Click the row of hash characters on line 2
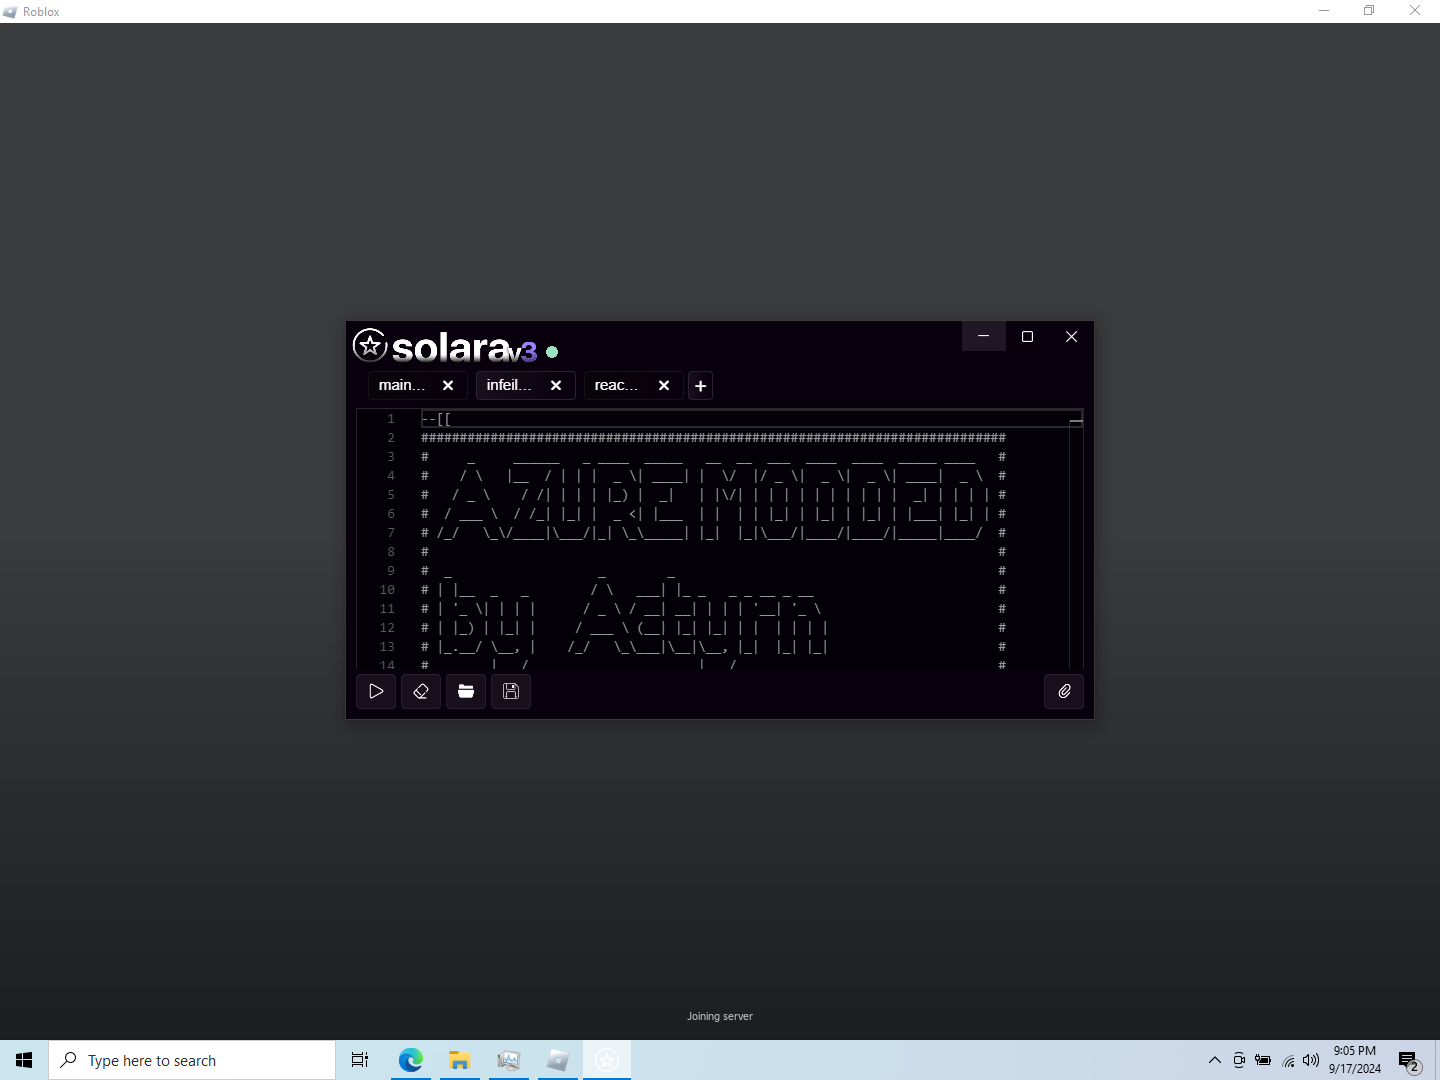Viewport: 1440px width, 1080px height. [x=713, y=438]
